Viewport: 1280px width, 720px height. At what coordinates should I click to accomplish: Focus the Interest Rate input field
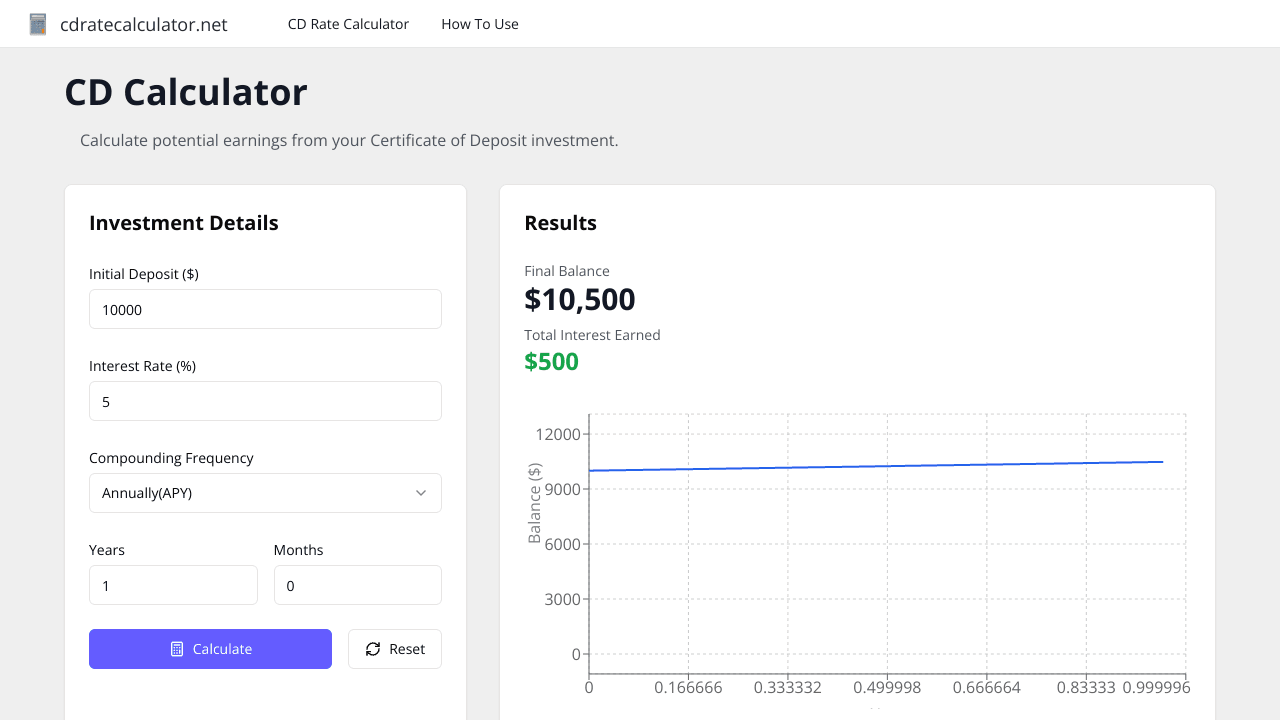pyautogui.click(x=265, y=401)
